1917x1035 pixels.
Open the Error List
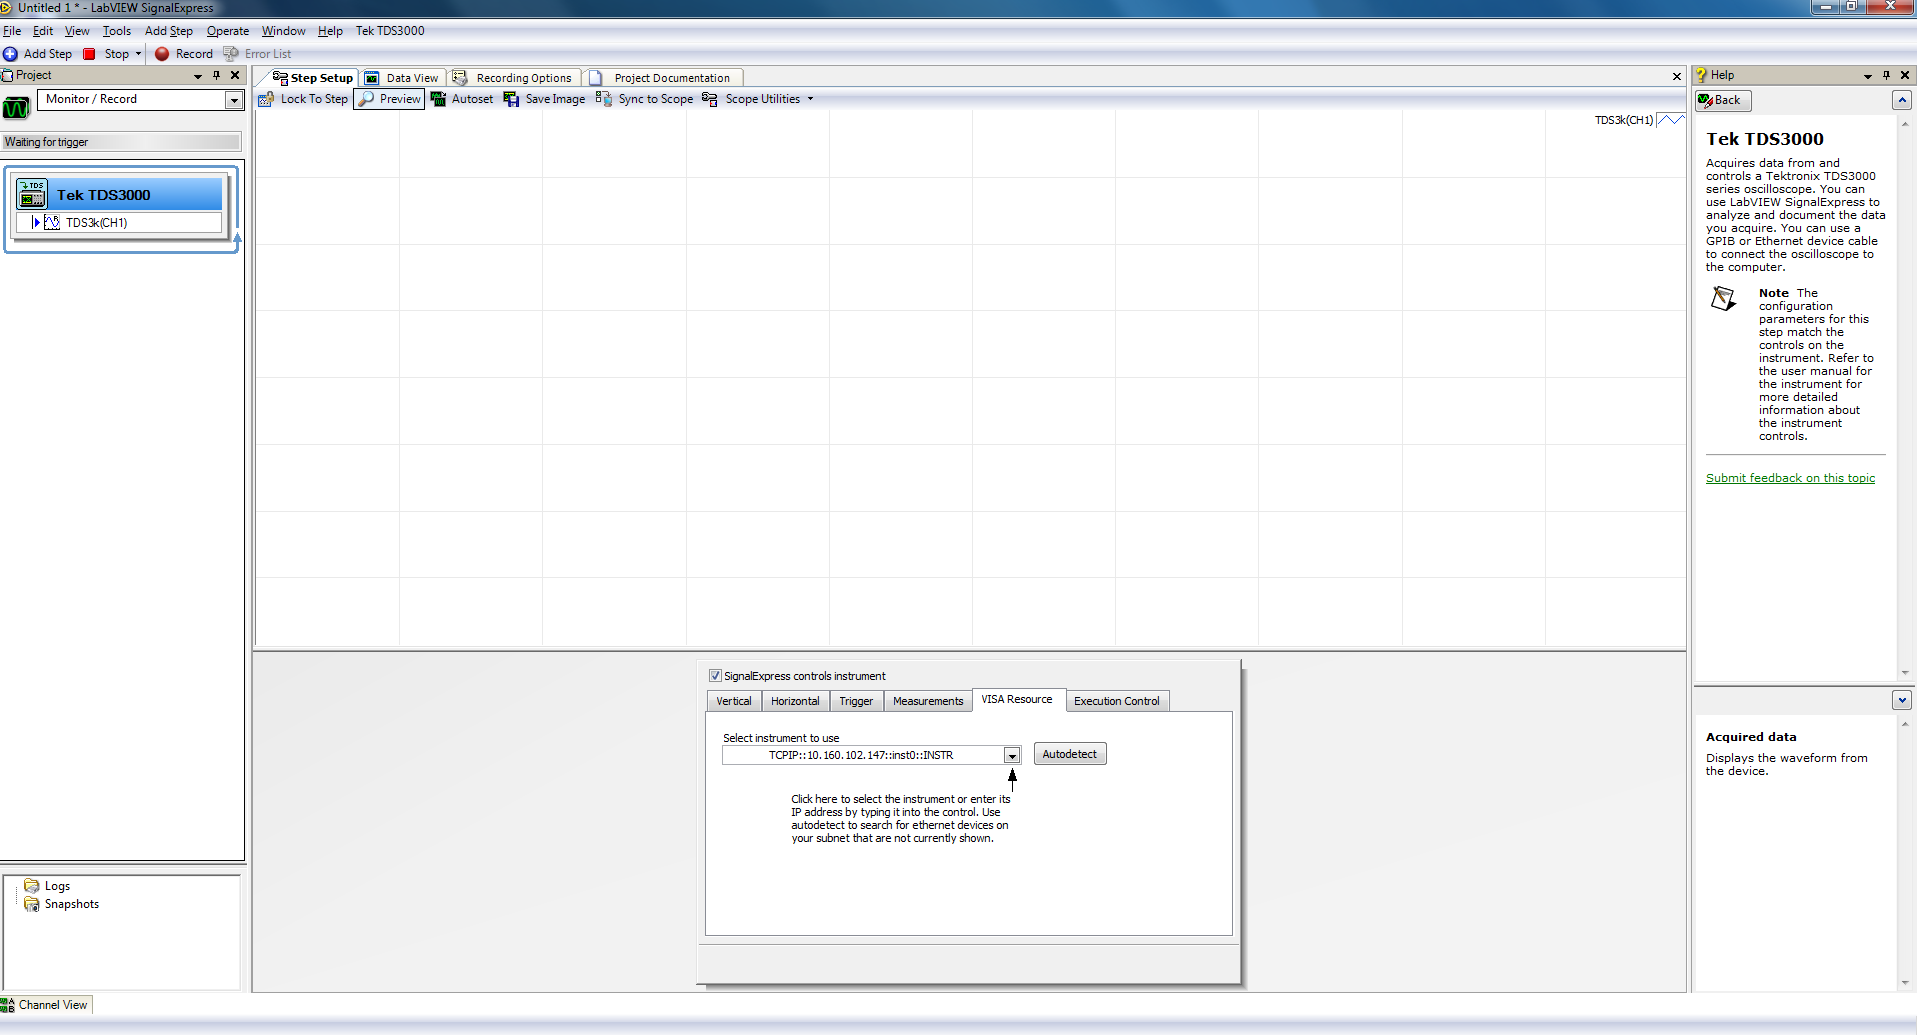[258, 54]
